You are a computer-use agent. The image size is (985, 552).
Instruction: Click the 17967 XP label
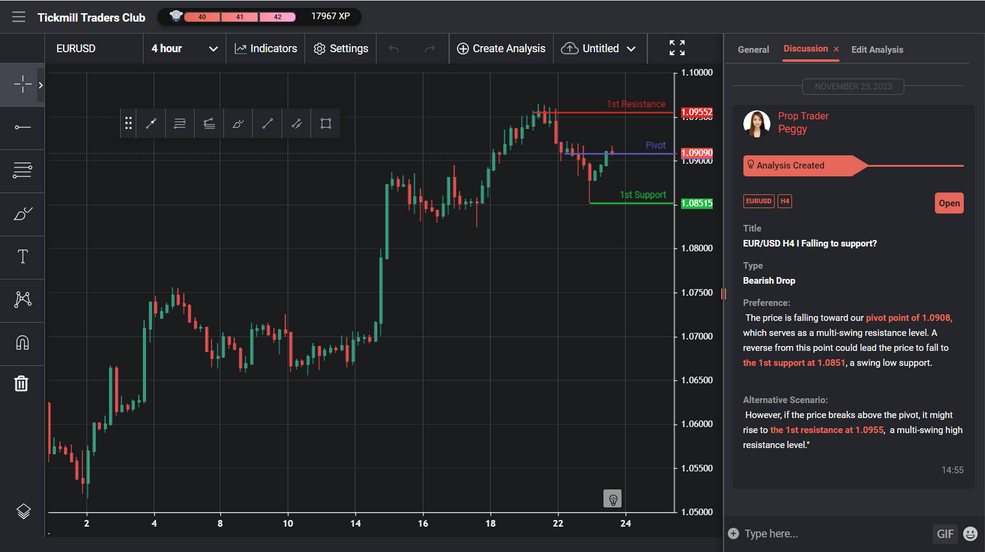(330, 16)
